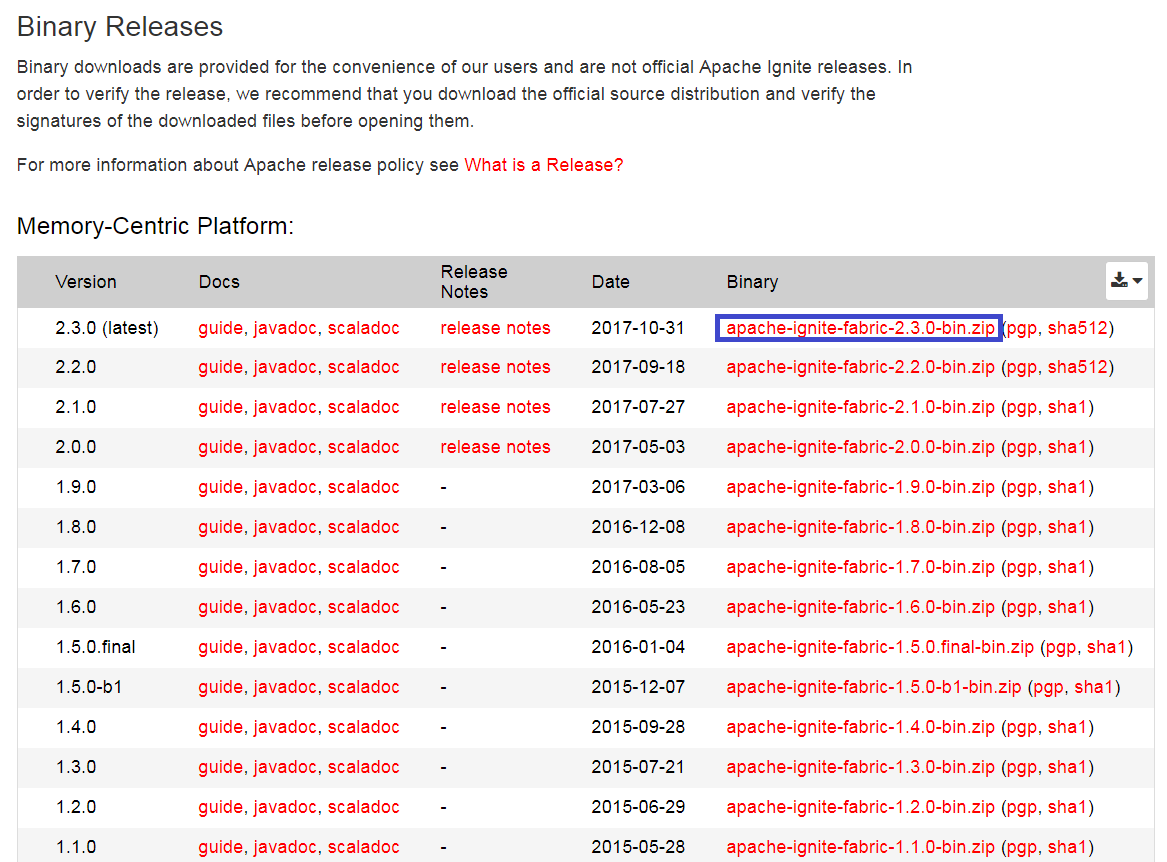1167x862 pixels.
Task: Open sha512 checksum for 2.3.0 binary
Action: point(1078,328)
